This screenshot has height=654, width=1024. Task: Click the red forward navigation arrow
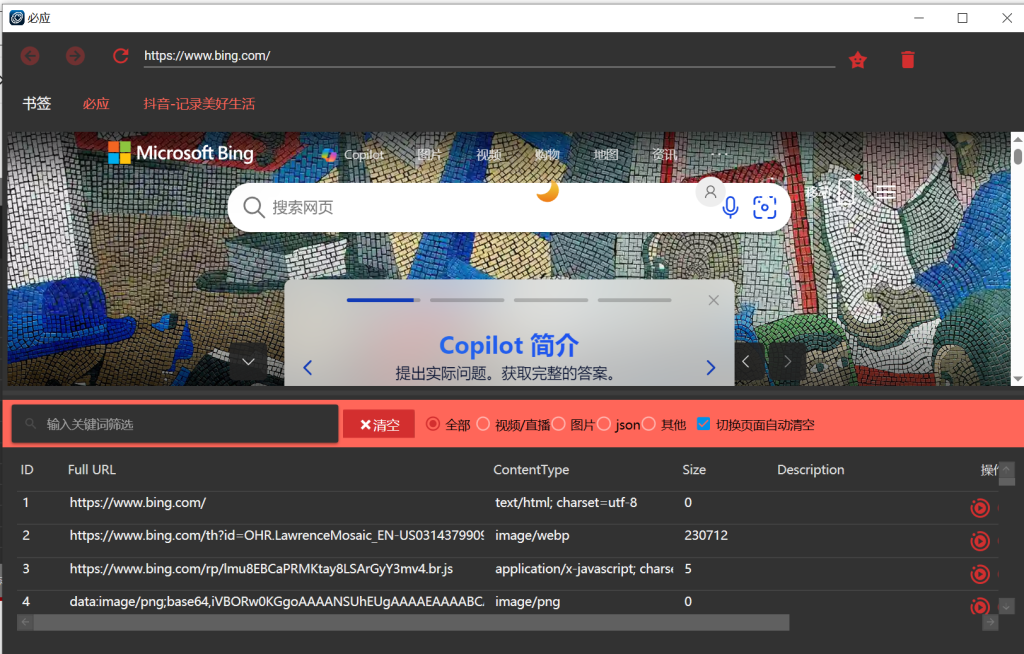(x=75, y=56)
